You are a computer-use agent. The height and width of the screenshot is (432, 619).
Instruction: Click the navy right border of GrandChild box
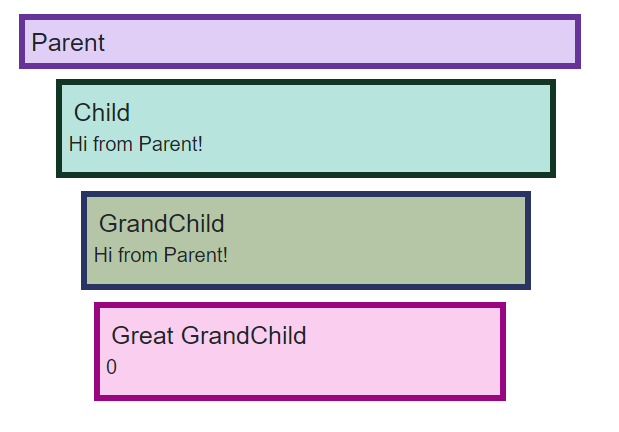coord(527,240)
